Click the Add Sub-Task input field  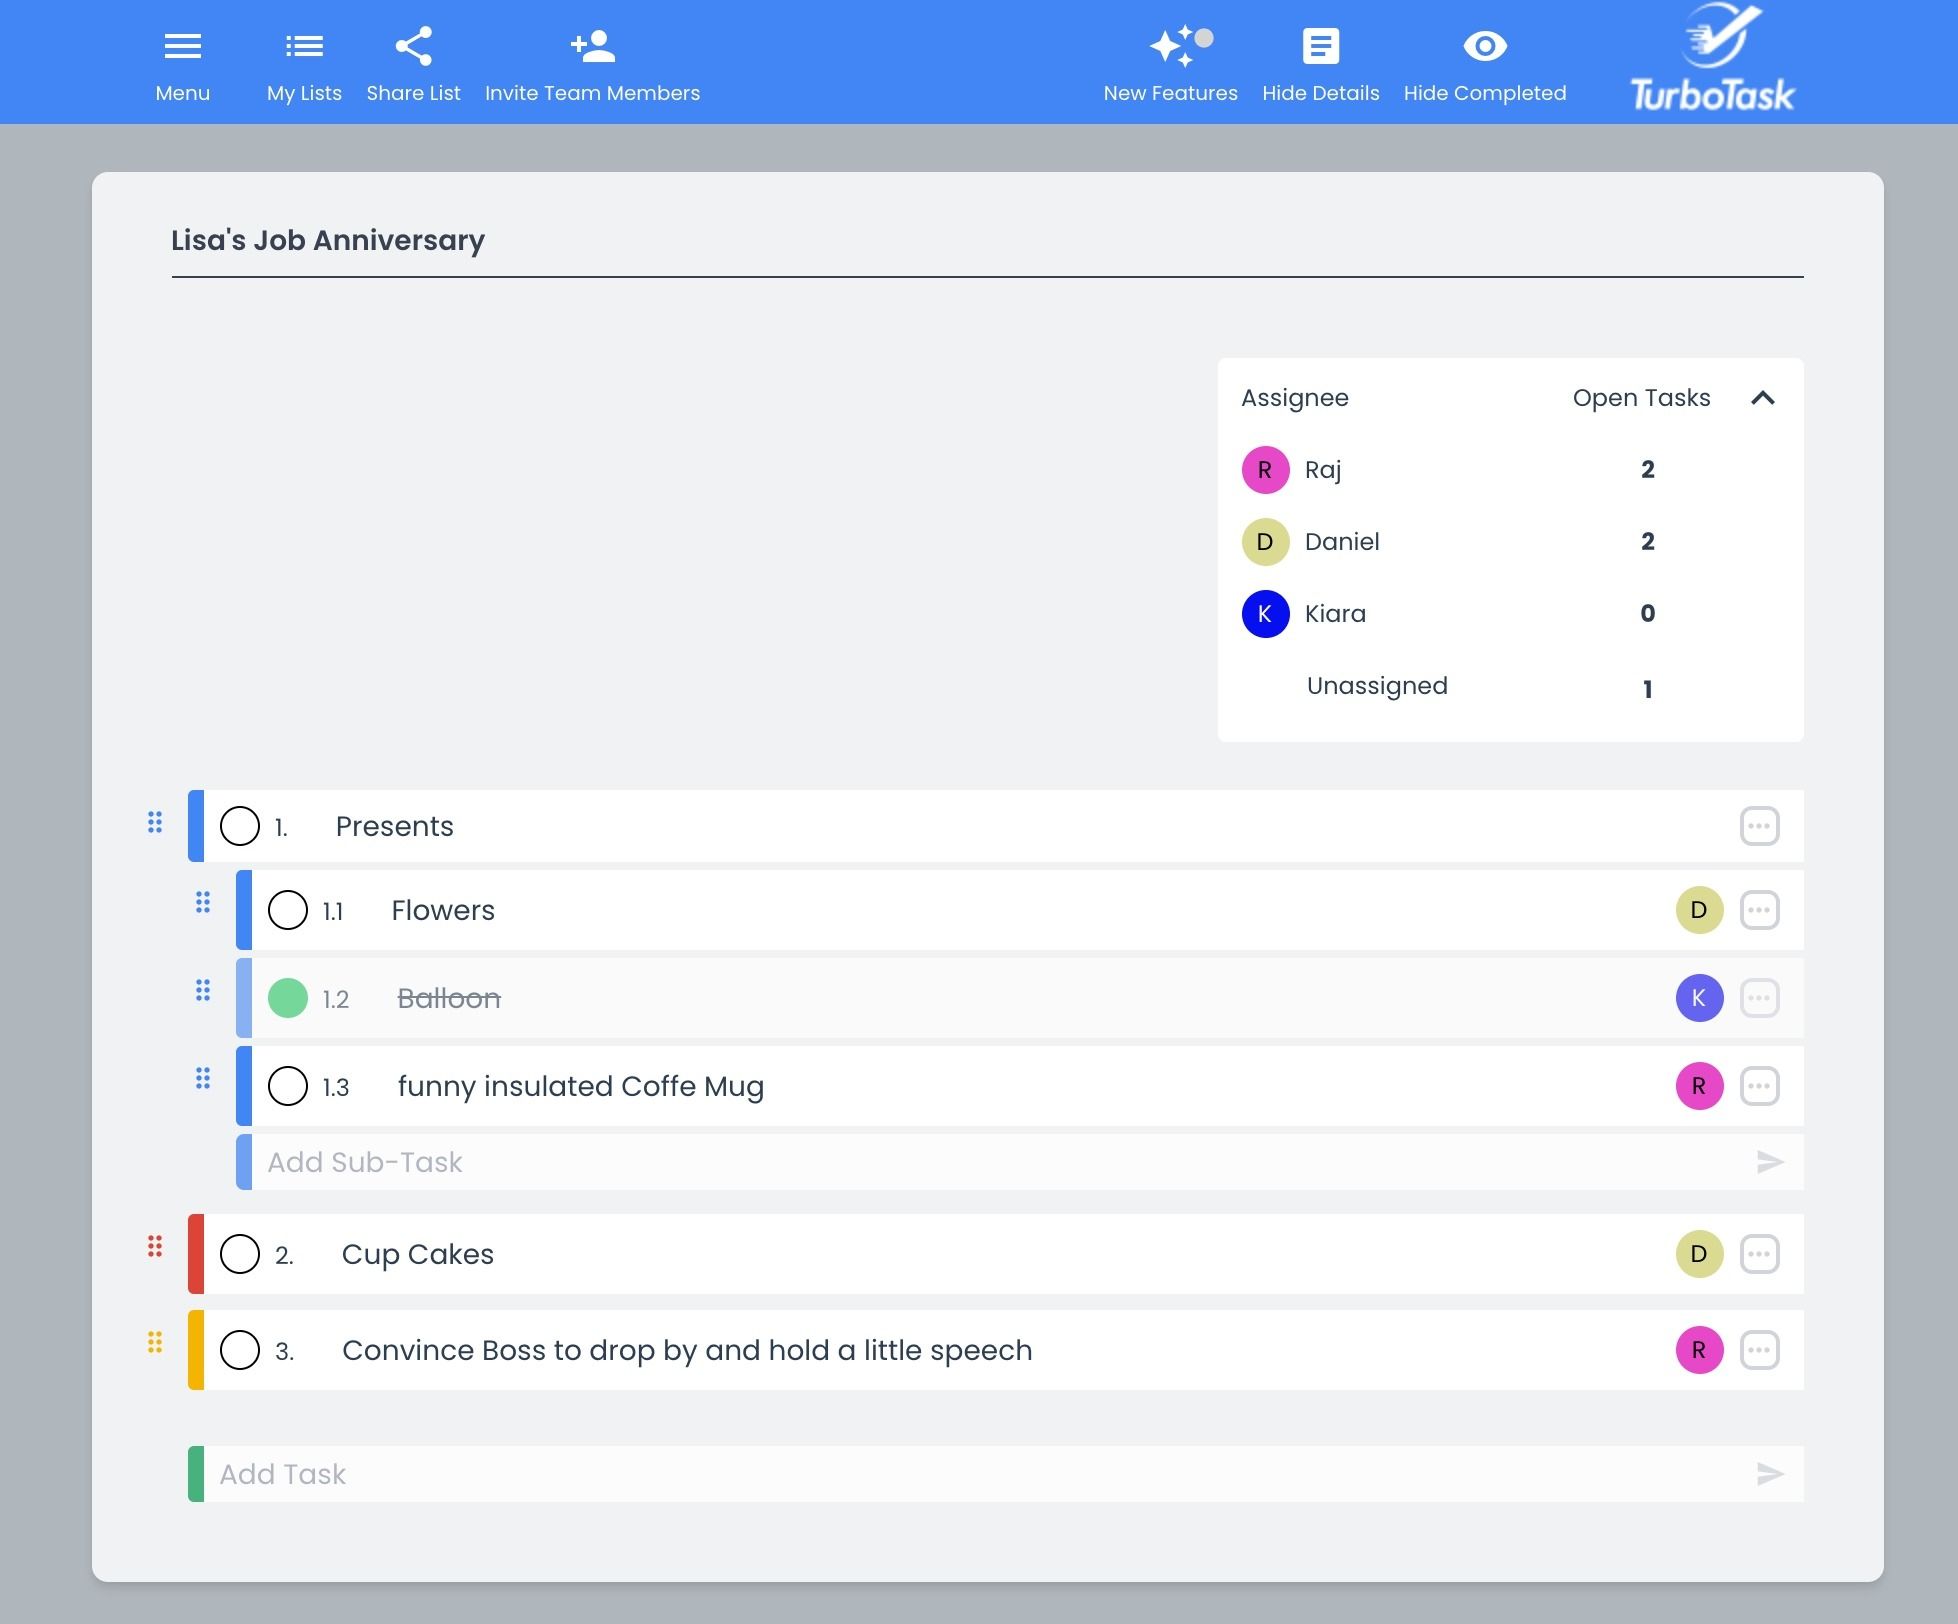700,1162
